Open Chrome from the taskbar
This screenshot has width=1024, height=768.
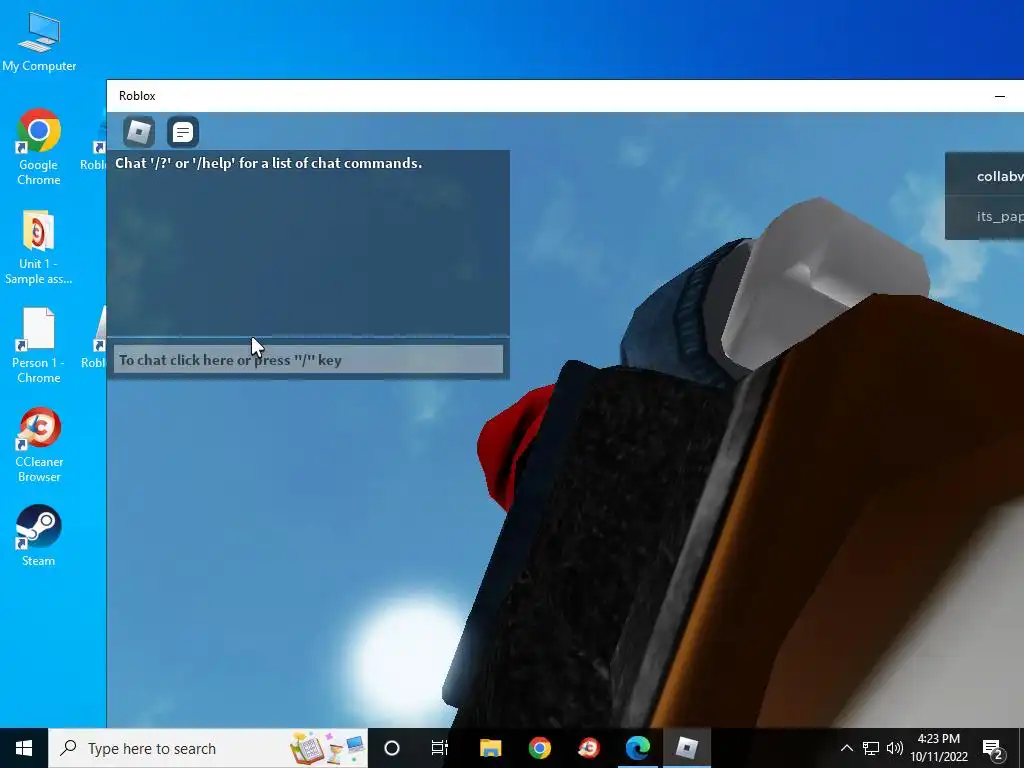[539, 748]
